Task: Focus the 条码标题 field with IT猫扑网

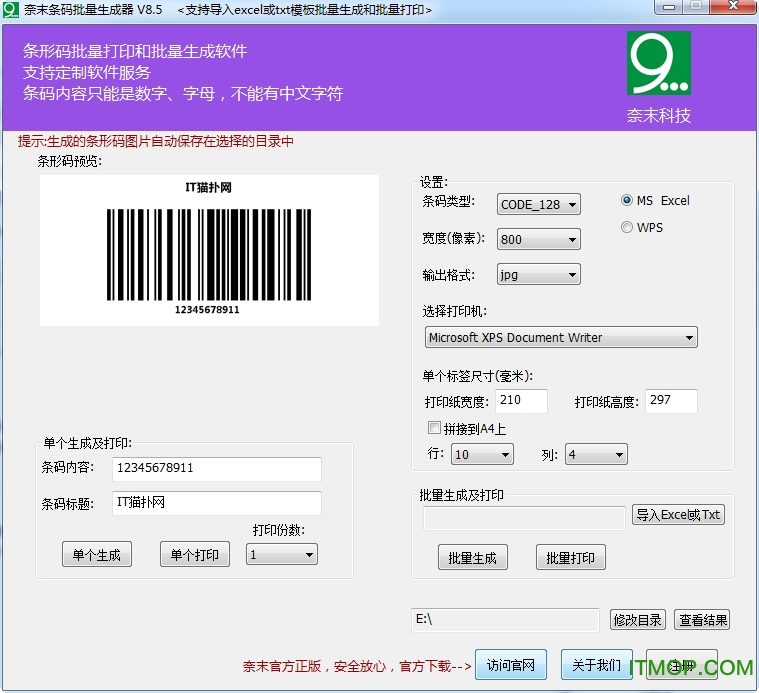Action: click(217, 503)
